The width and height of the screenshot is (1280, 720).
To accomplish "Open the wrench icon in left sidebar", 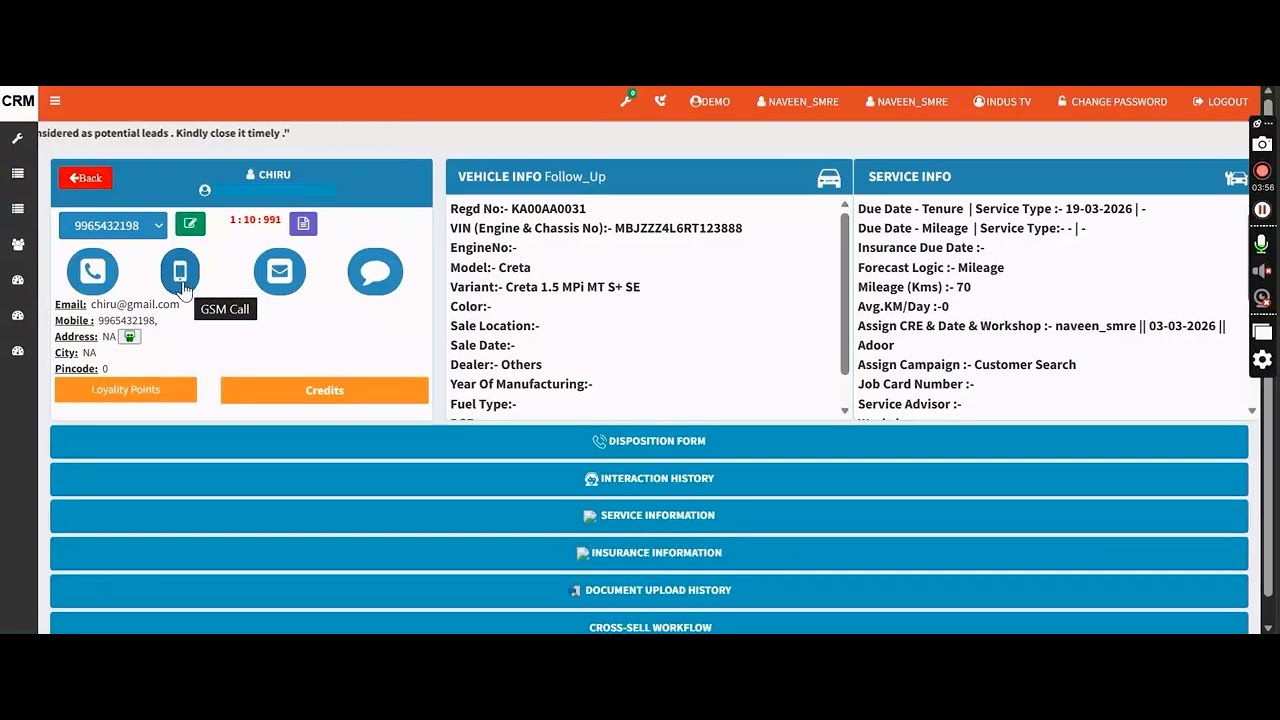I will pyautogui.click(x=17, y=138).
